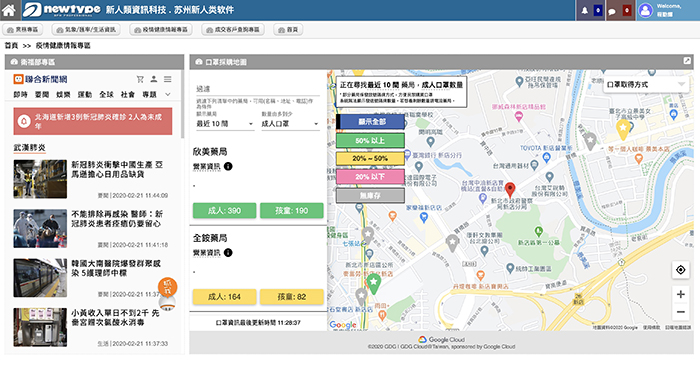Image resolution: width=700 pixels, height=365 pixels.
Task: Click the news panel vertical scrollbar
Action: (182, 105)
